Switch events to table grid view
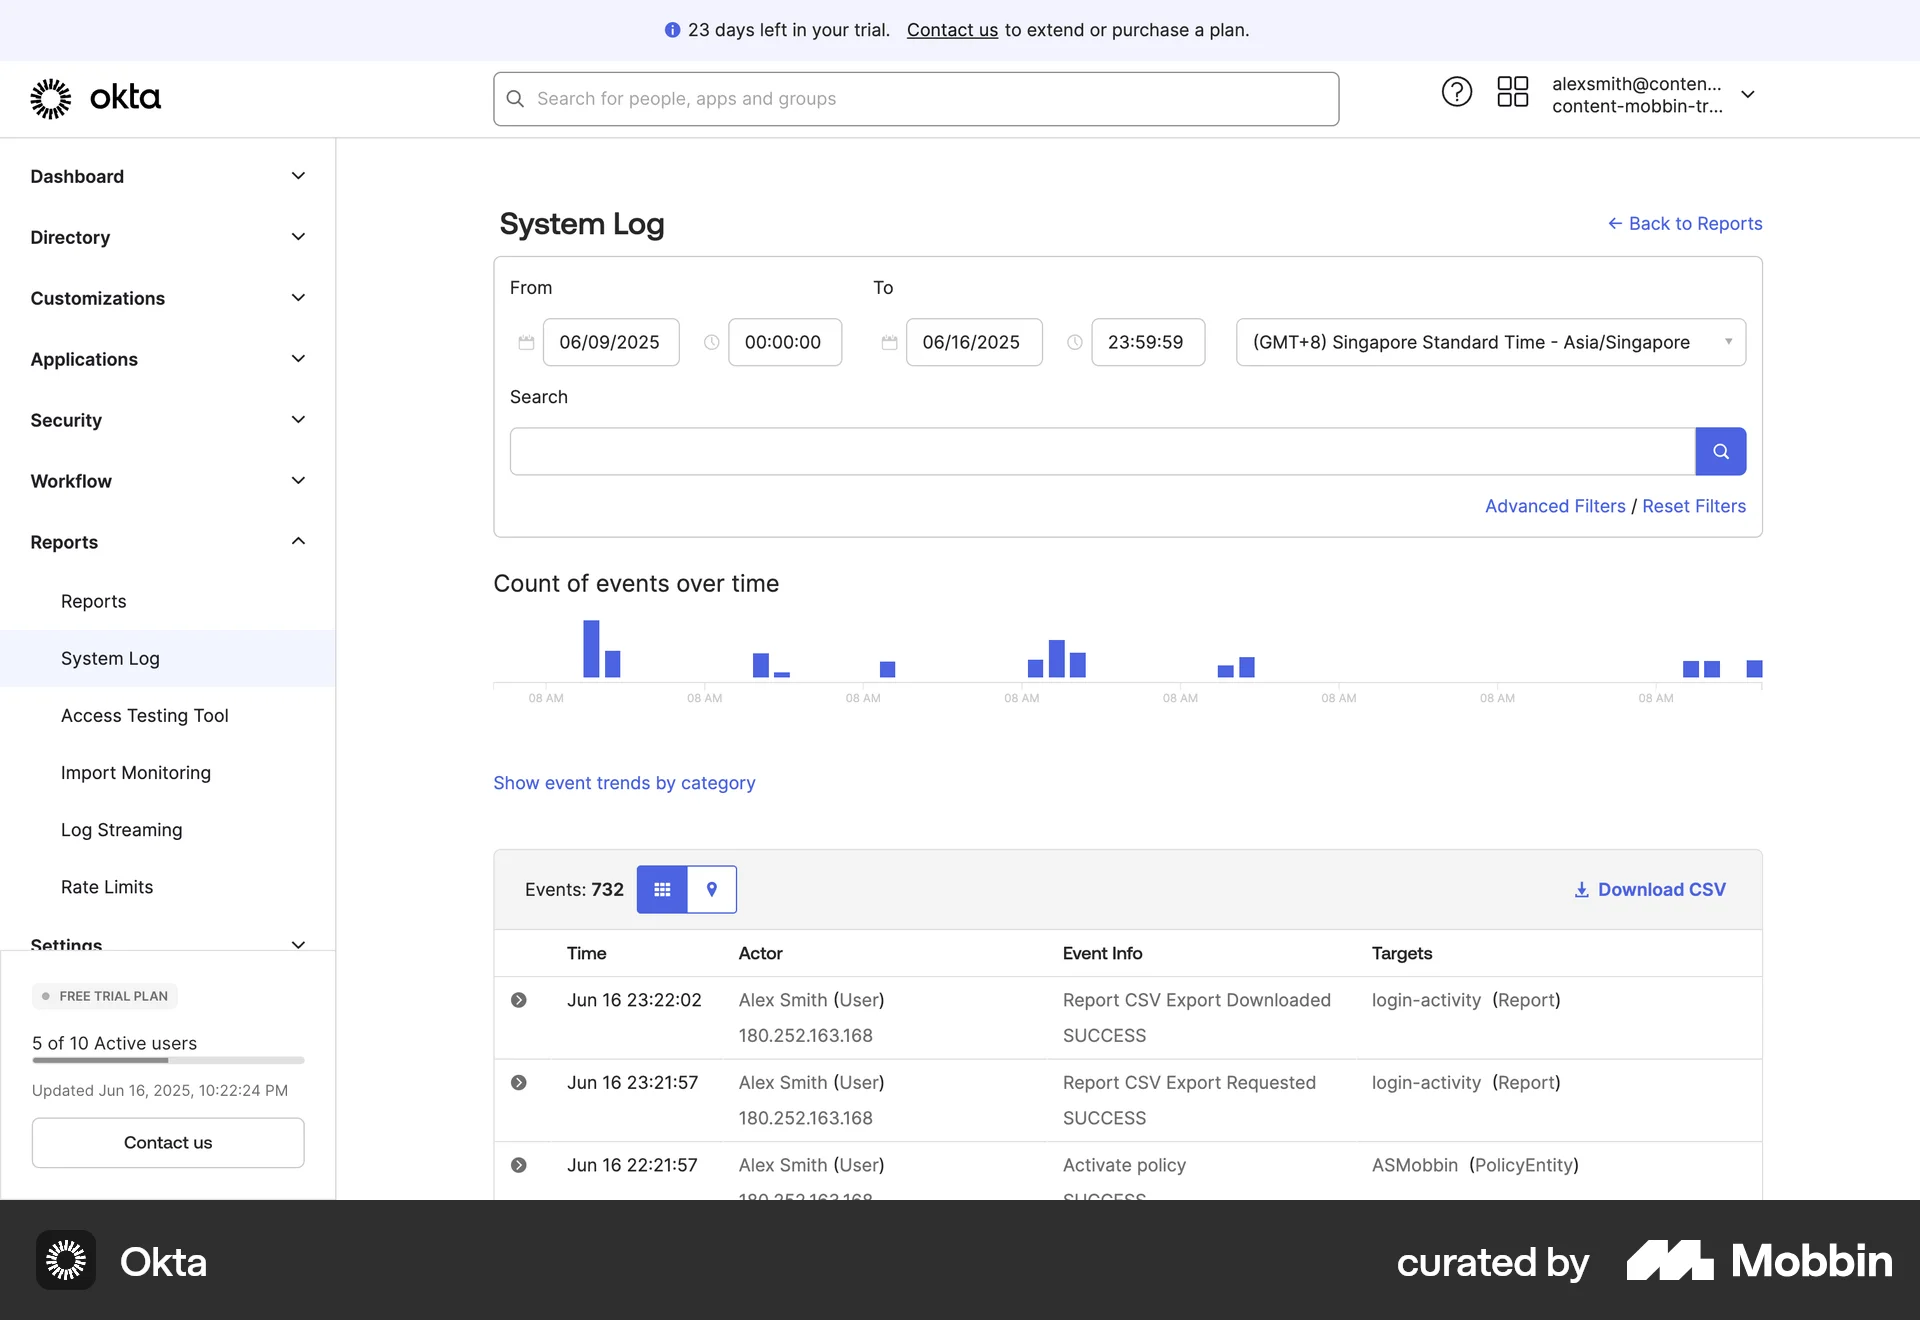This screenshot has width=1920, height=1320. tap(661, 889)
